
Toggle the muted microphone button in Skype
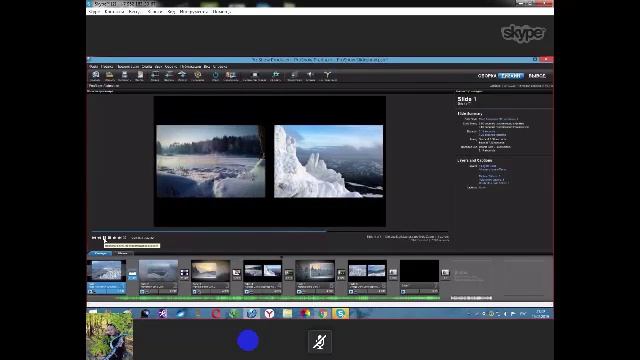pyautogui.click(x=320, y=342)
